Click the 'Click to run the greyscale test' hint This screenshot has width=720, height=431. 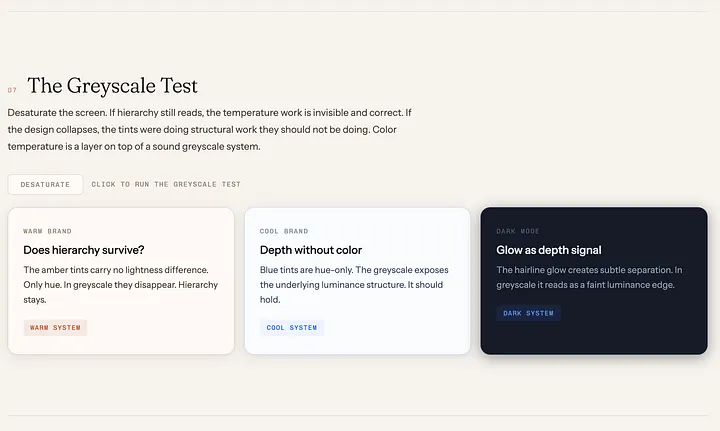tap(166, 185)
